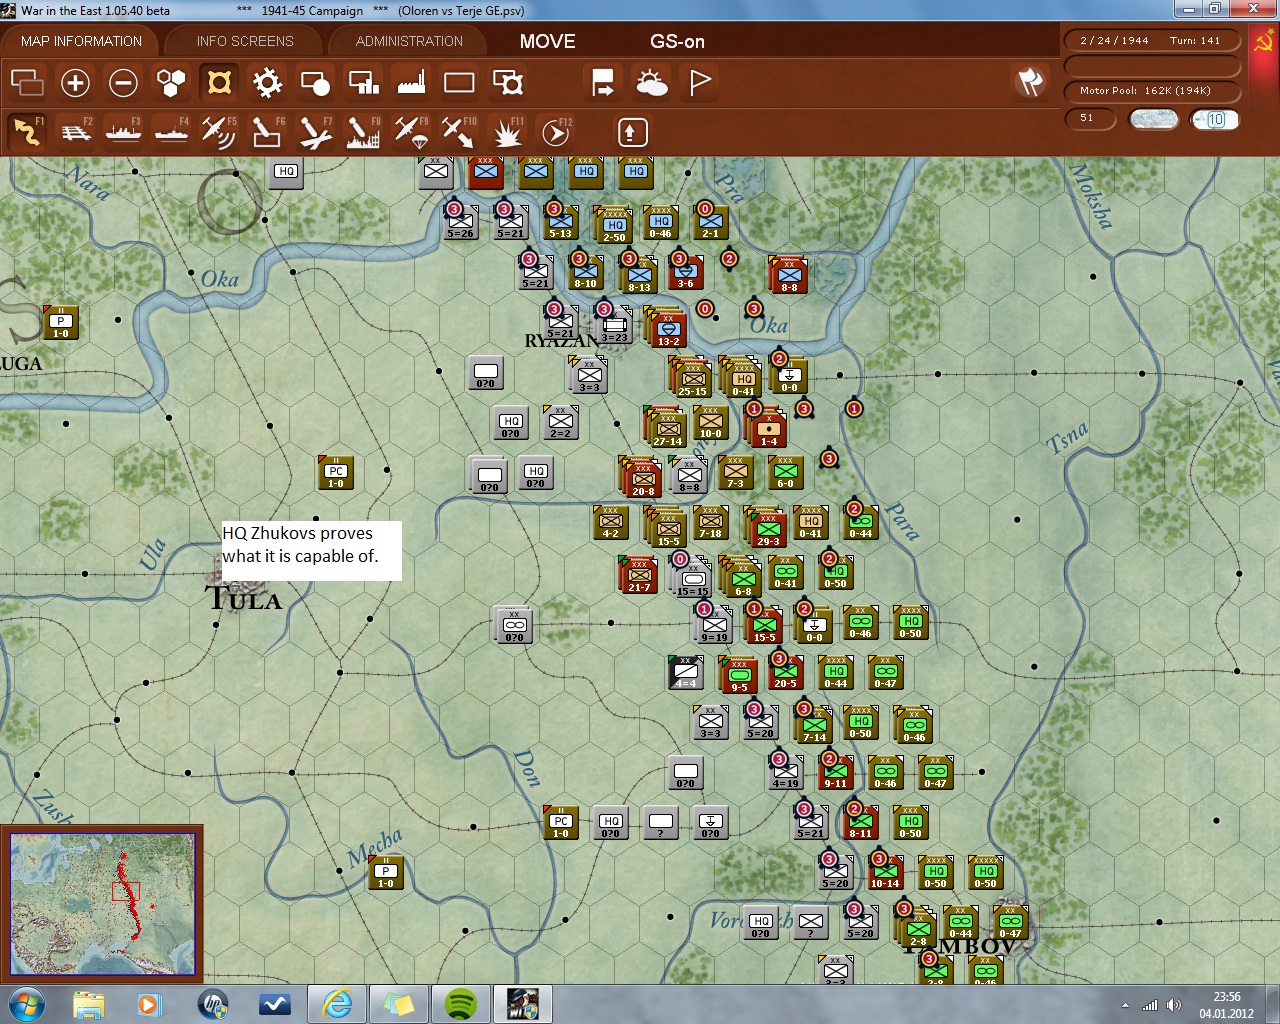Click the cascading windows icon
Screen dimensions: 1280x1024
tap(27, 82)
